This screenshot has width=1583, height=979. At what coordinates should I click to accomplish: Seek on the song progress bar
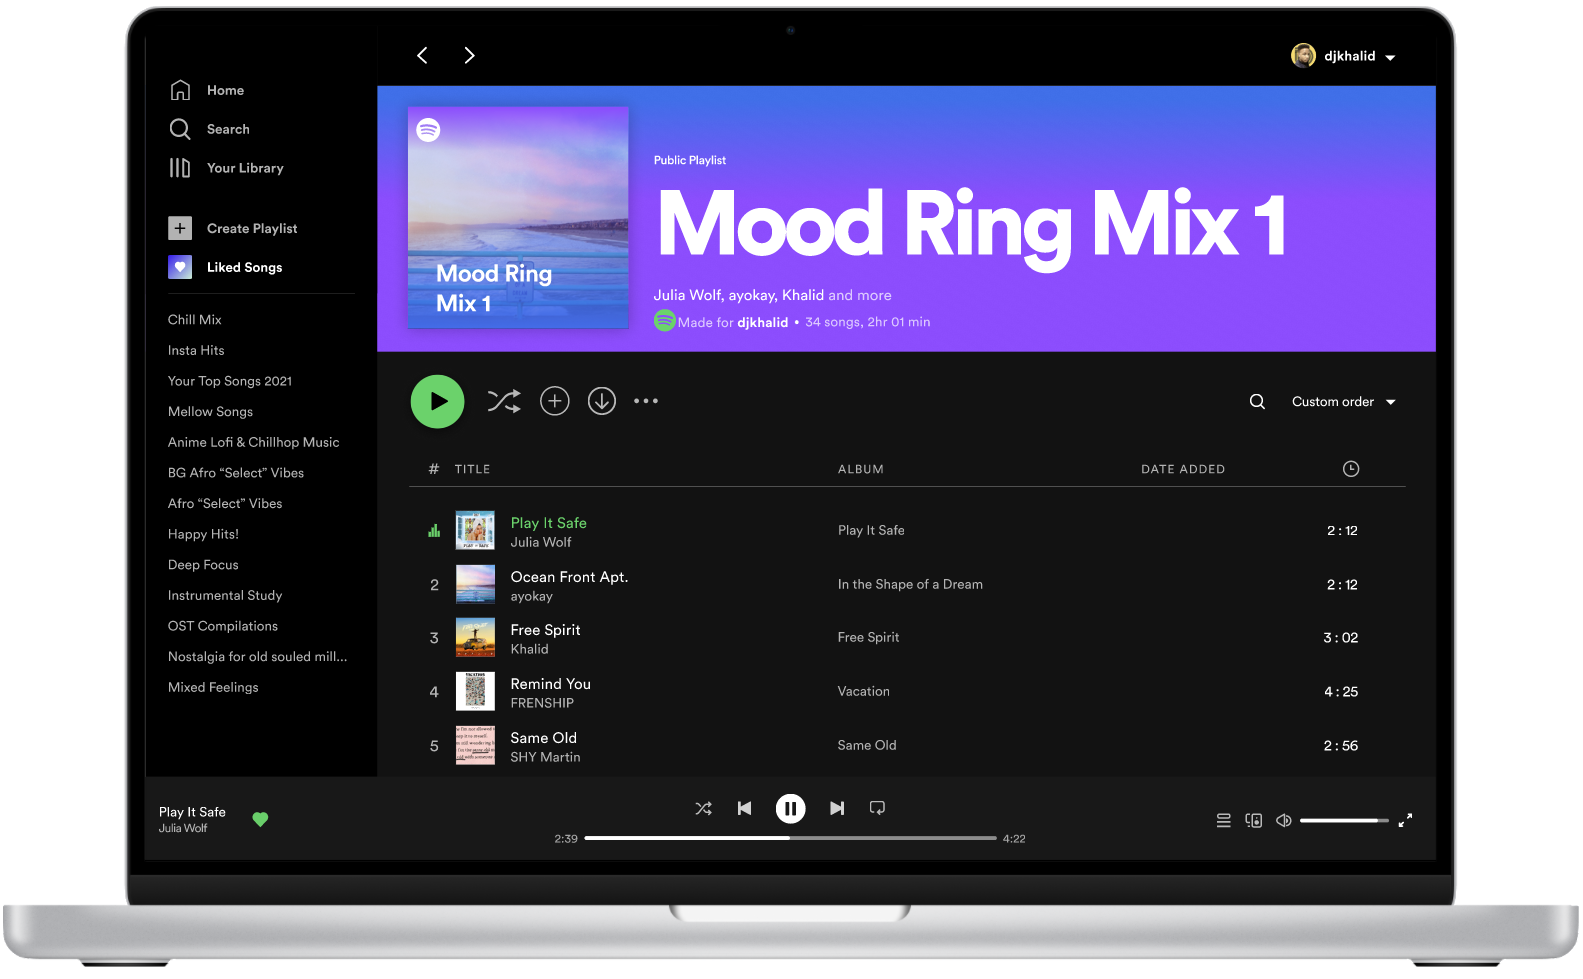[x=790, y=838]
